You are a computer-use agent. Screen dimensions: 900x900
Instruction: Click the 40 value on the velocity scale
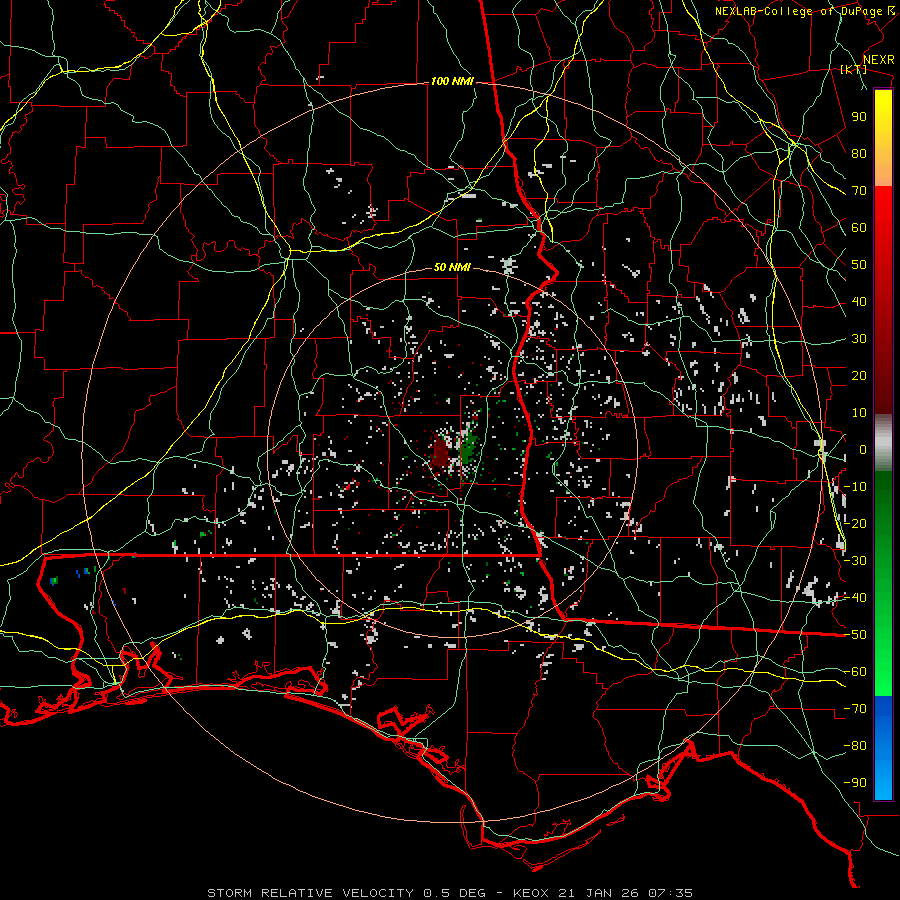[859, 302]
